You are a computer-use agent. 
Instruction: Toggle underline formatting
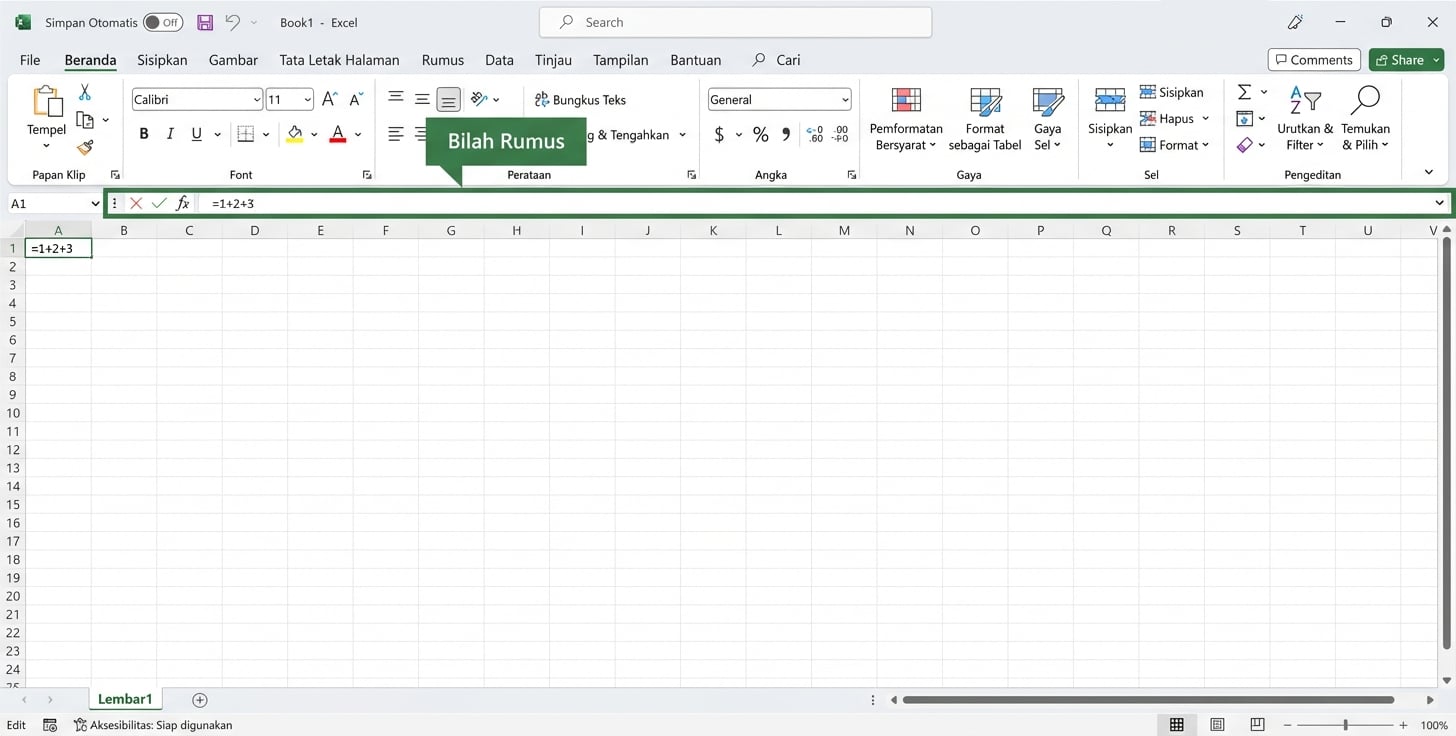pyautogui.click(x=196, y=133)
